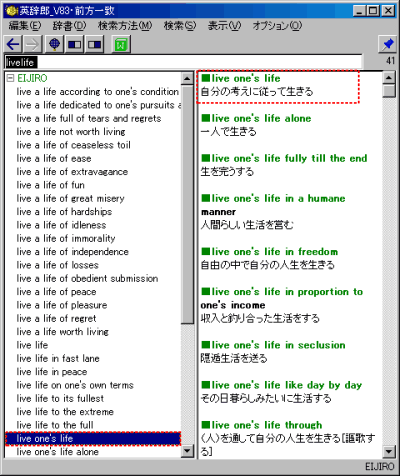Click 'live one's life in seclusion' heading
This screenshot has width=400, height=476.
coord(273,345)
